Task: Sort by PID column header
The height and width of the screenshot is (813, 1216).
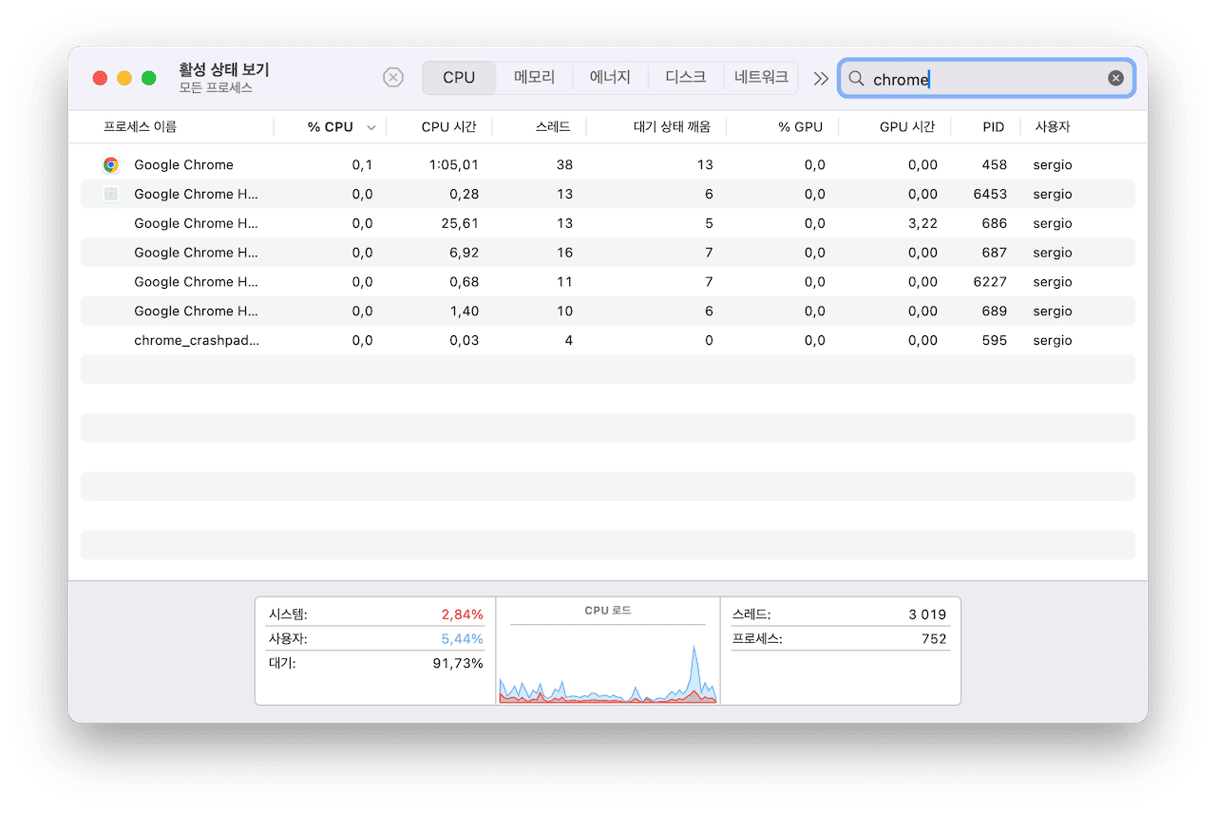Action: click(x=993, y=127)
